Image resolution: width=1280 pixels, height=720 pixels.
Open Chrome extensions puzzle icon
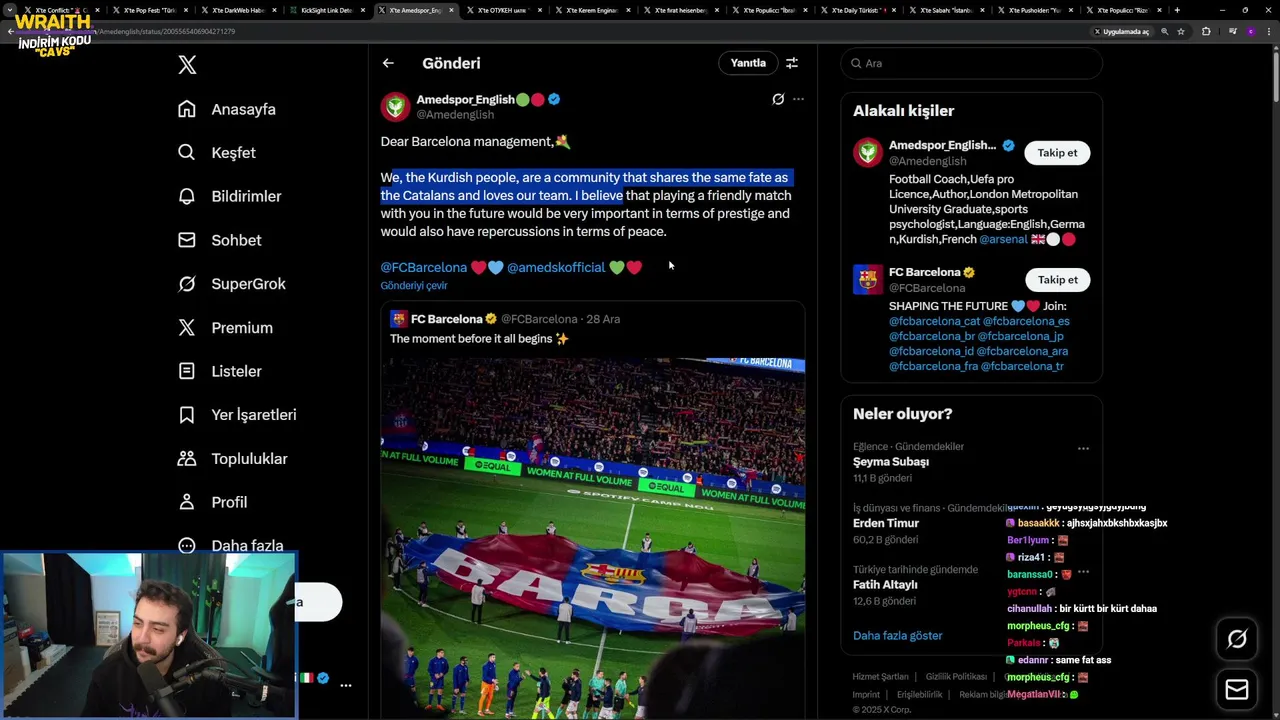pyautogui.click(x=1205, y=31)
